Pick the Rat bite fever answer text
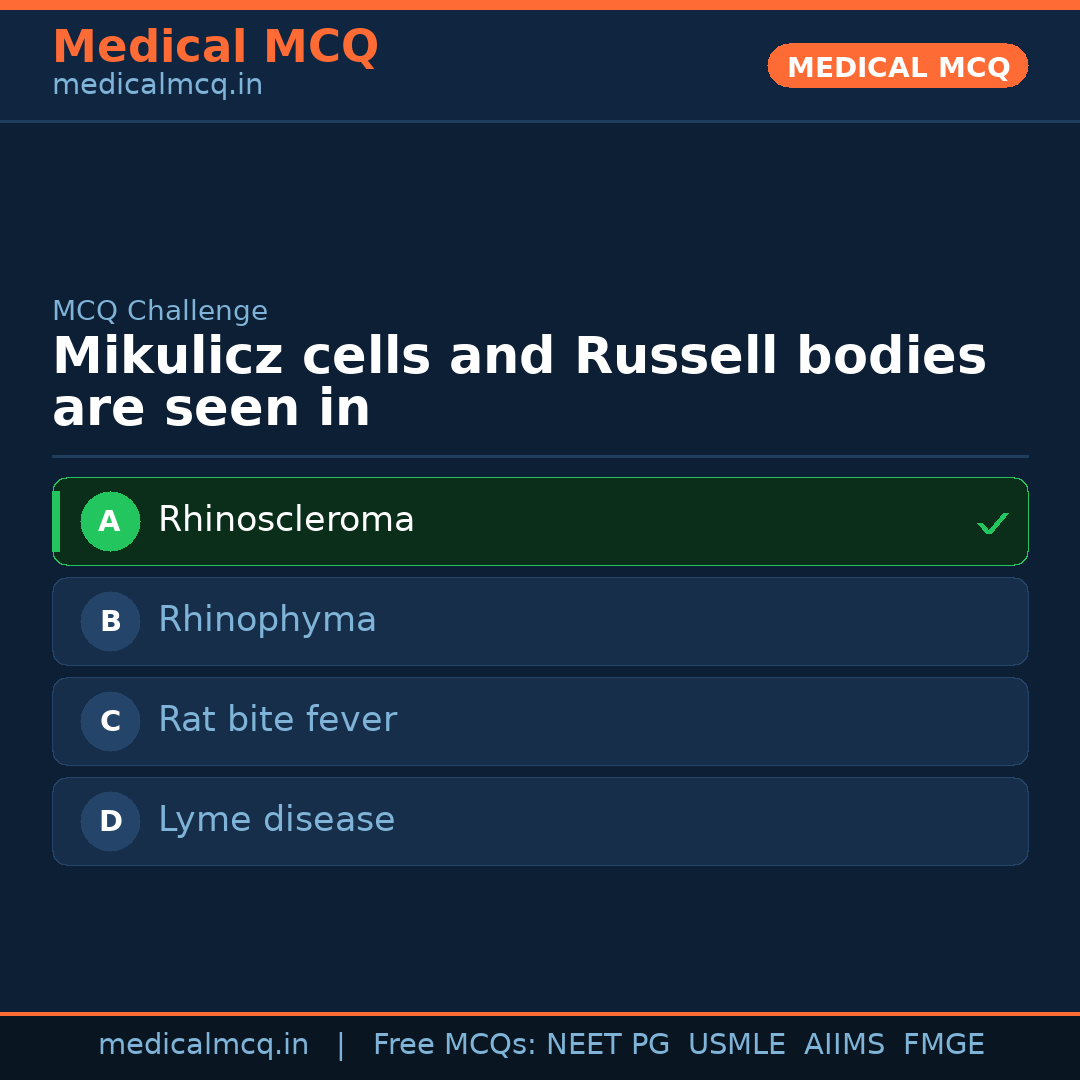 tap(277, 720)
